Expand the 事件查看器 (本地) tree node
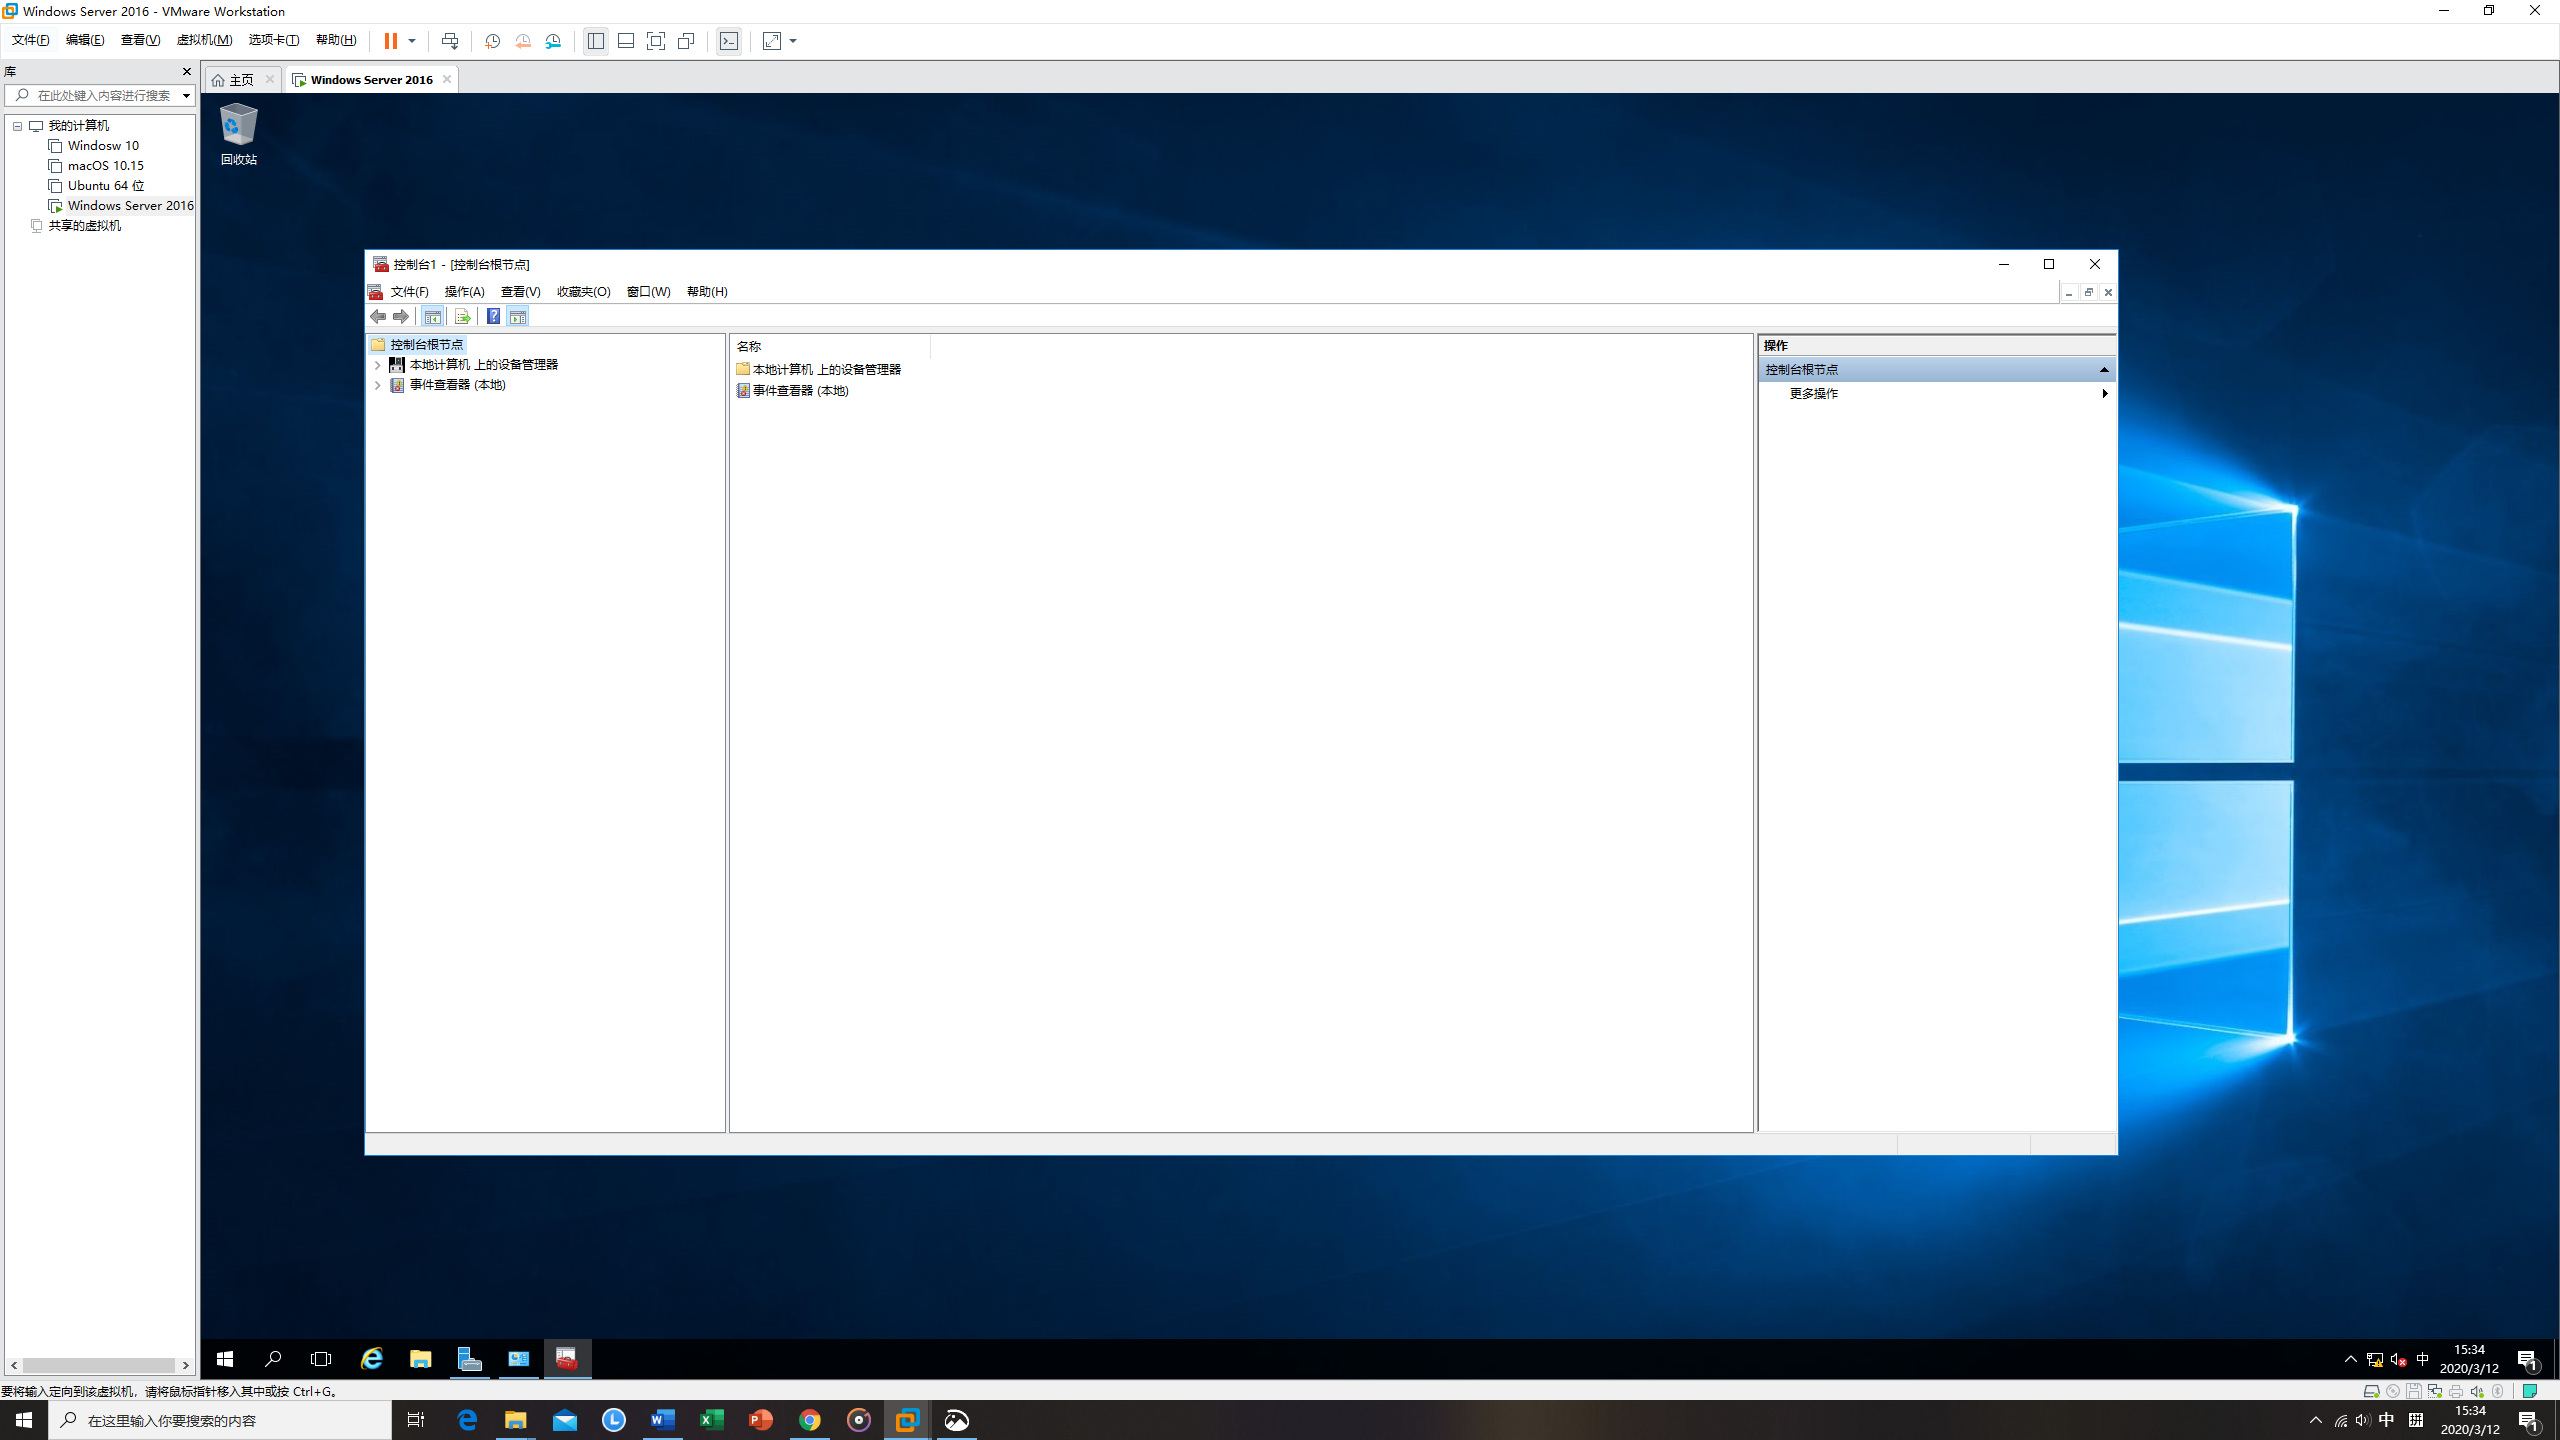 [x=378, y=385]
